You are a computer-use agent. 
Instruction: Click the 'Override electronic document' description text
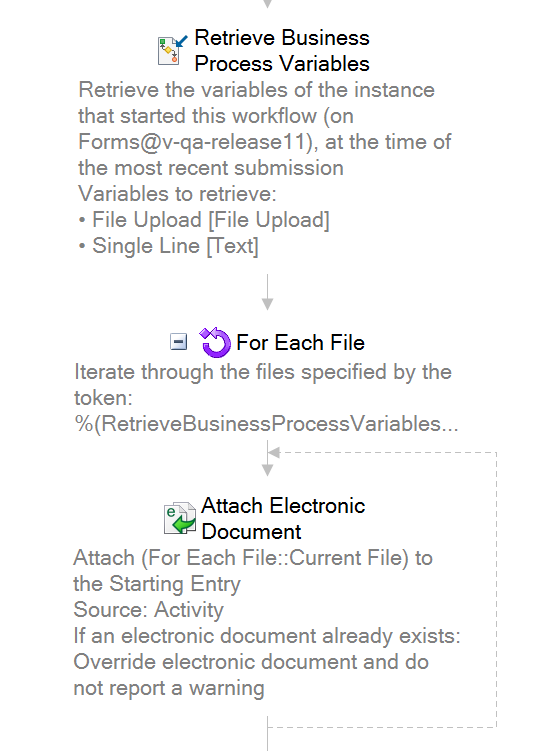[251, 662]
